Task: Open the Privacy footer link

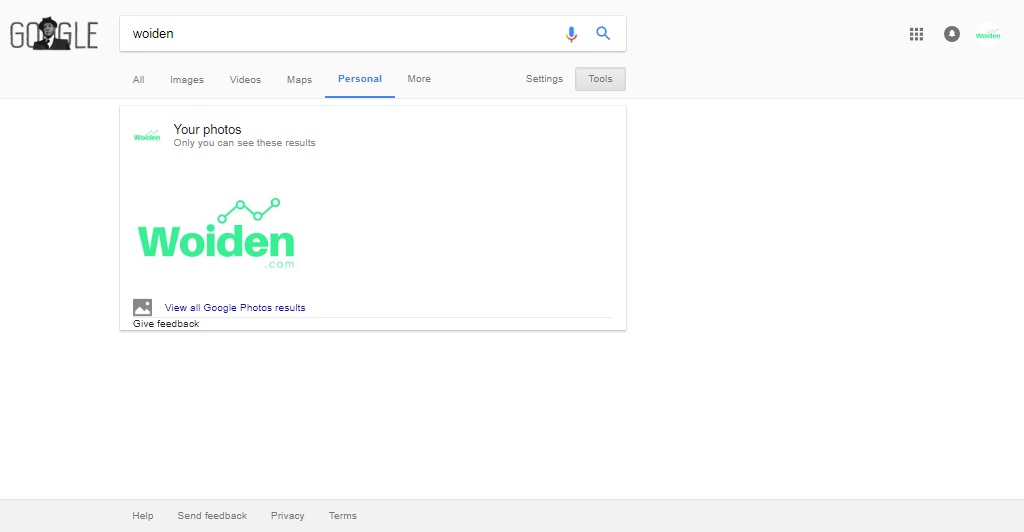Action: click(x=287, y=516)
